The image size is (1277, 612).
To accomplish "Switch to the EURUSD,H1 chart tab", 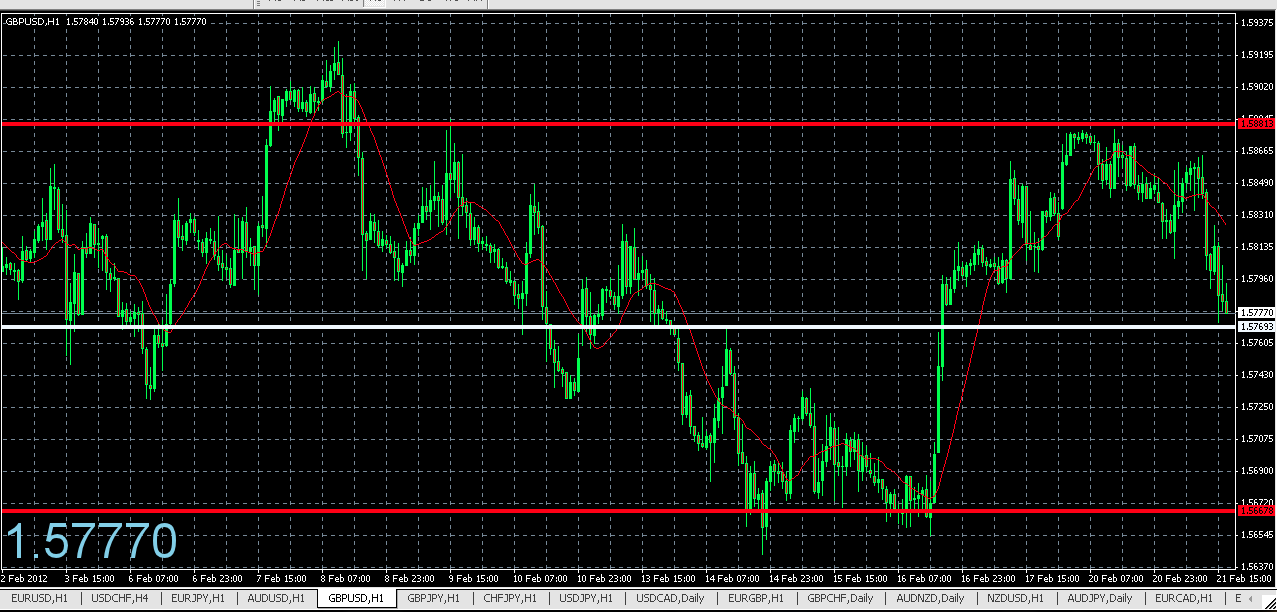I will tap(41, 598).
